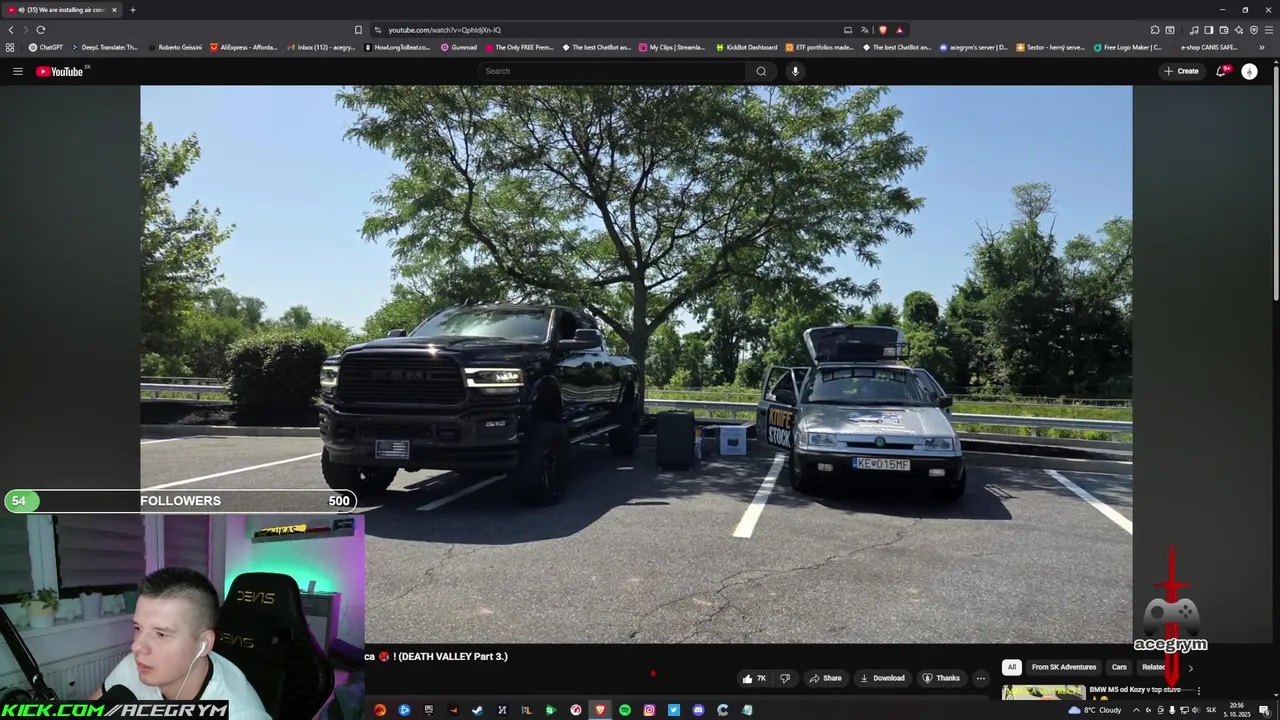The height and width of the screenshot is (720, 1280).
Task: Open a new browser tab with plus
Action: coord(132,10)
